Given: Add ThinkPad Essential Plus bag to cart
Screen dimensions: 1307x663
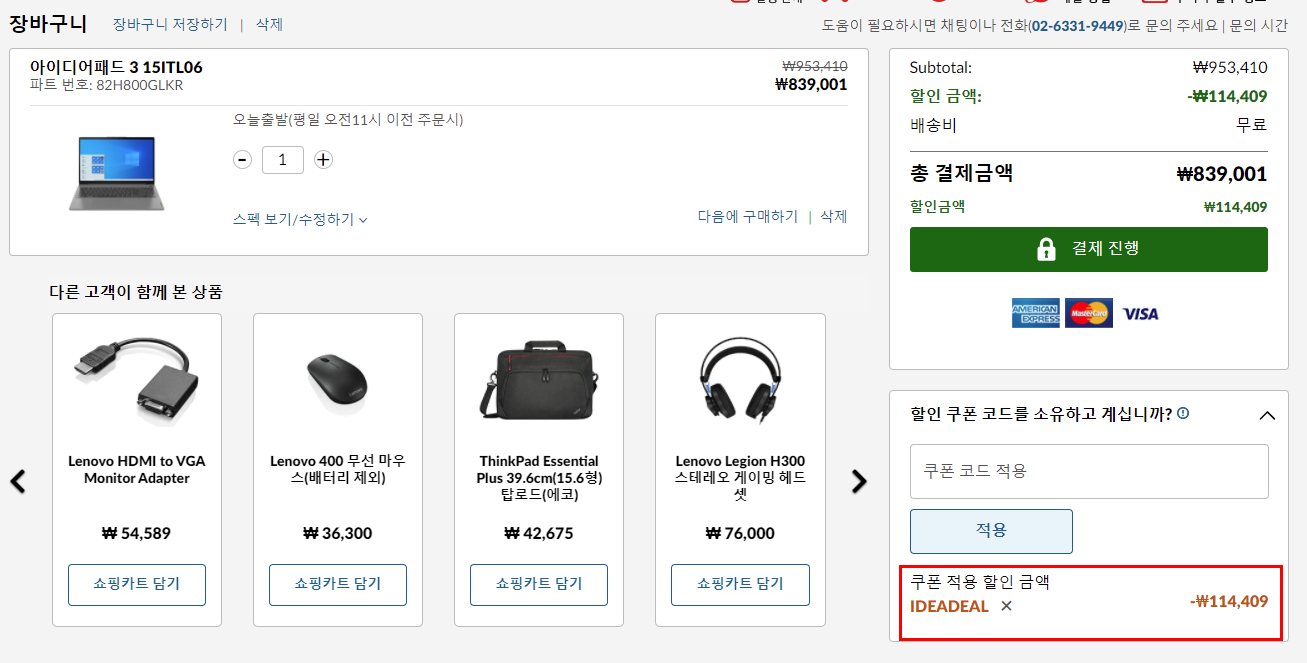Looking at the screenshot, I should [539, 584].
